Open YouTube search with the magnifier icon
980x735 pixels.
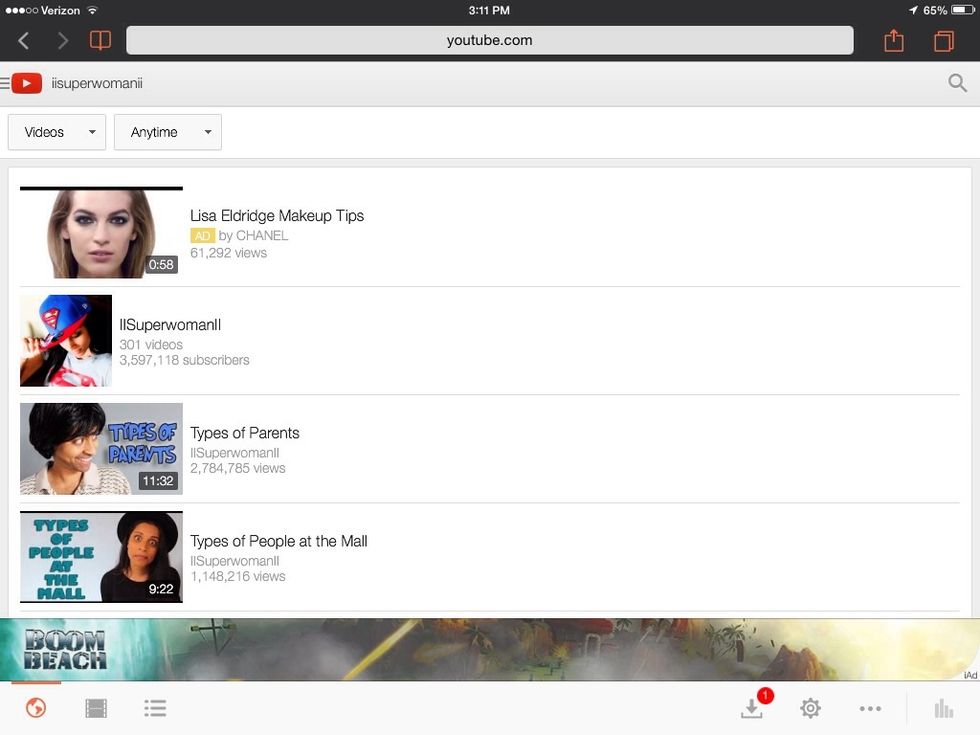pos(957,83)
